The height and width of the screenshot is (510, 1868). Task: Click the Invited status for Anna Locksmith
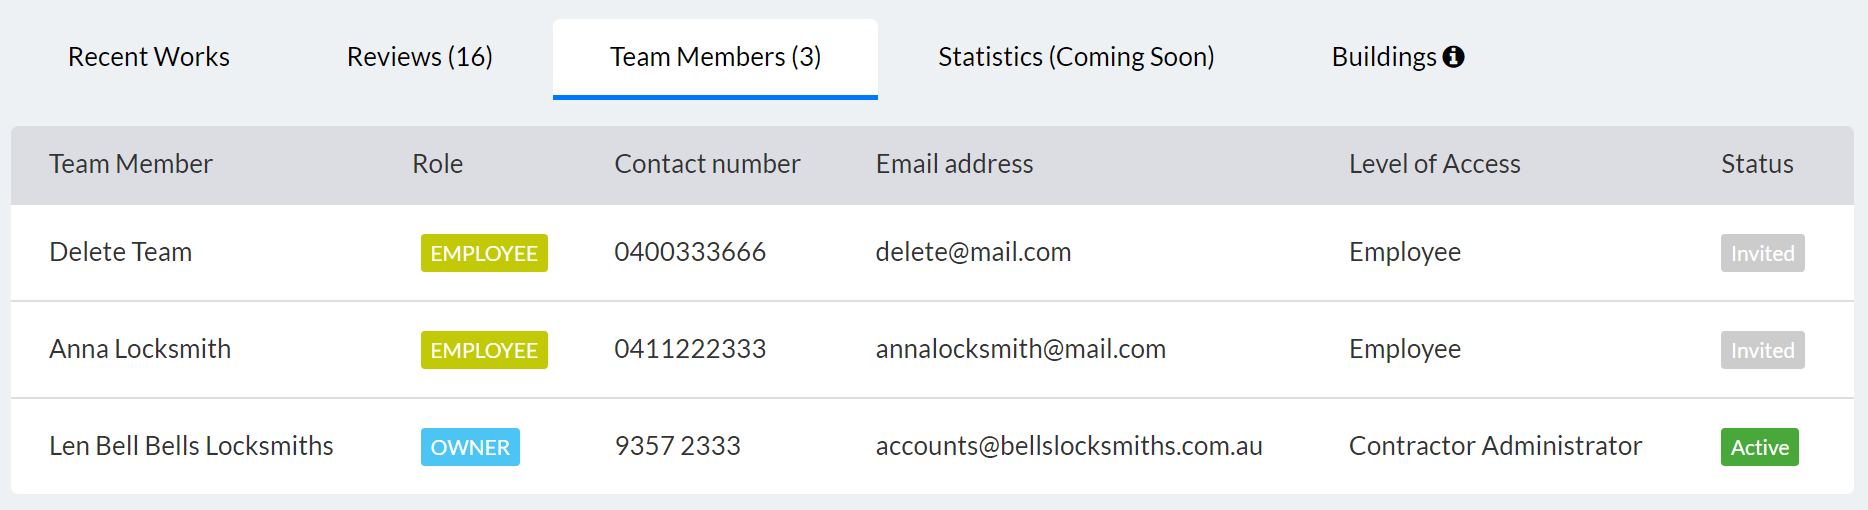(1762, 350)
